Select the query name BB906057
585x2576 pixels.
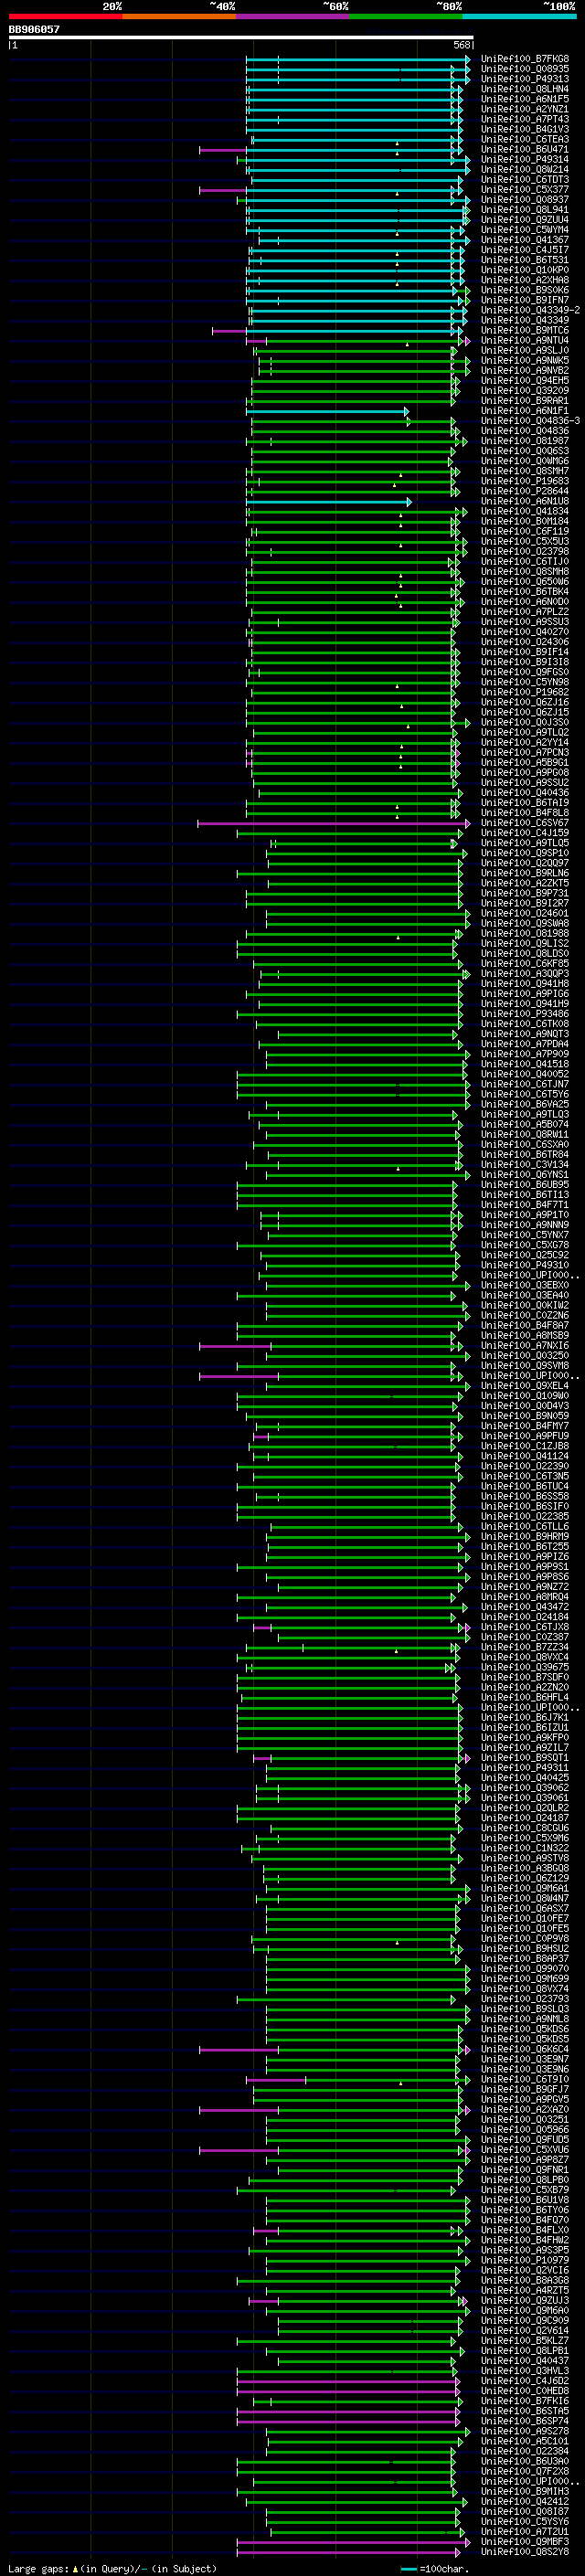point(34,29)
